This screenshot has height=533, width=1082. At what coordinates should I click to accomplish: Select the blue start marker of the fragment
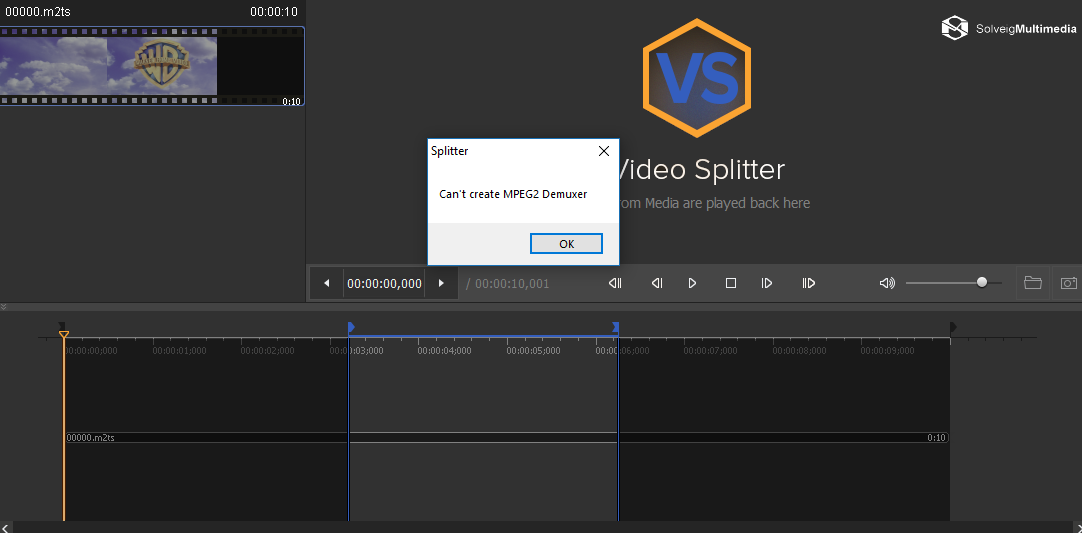(x=351, y=327)
